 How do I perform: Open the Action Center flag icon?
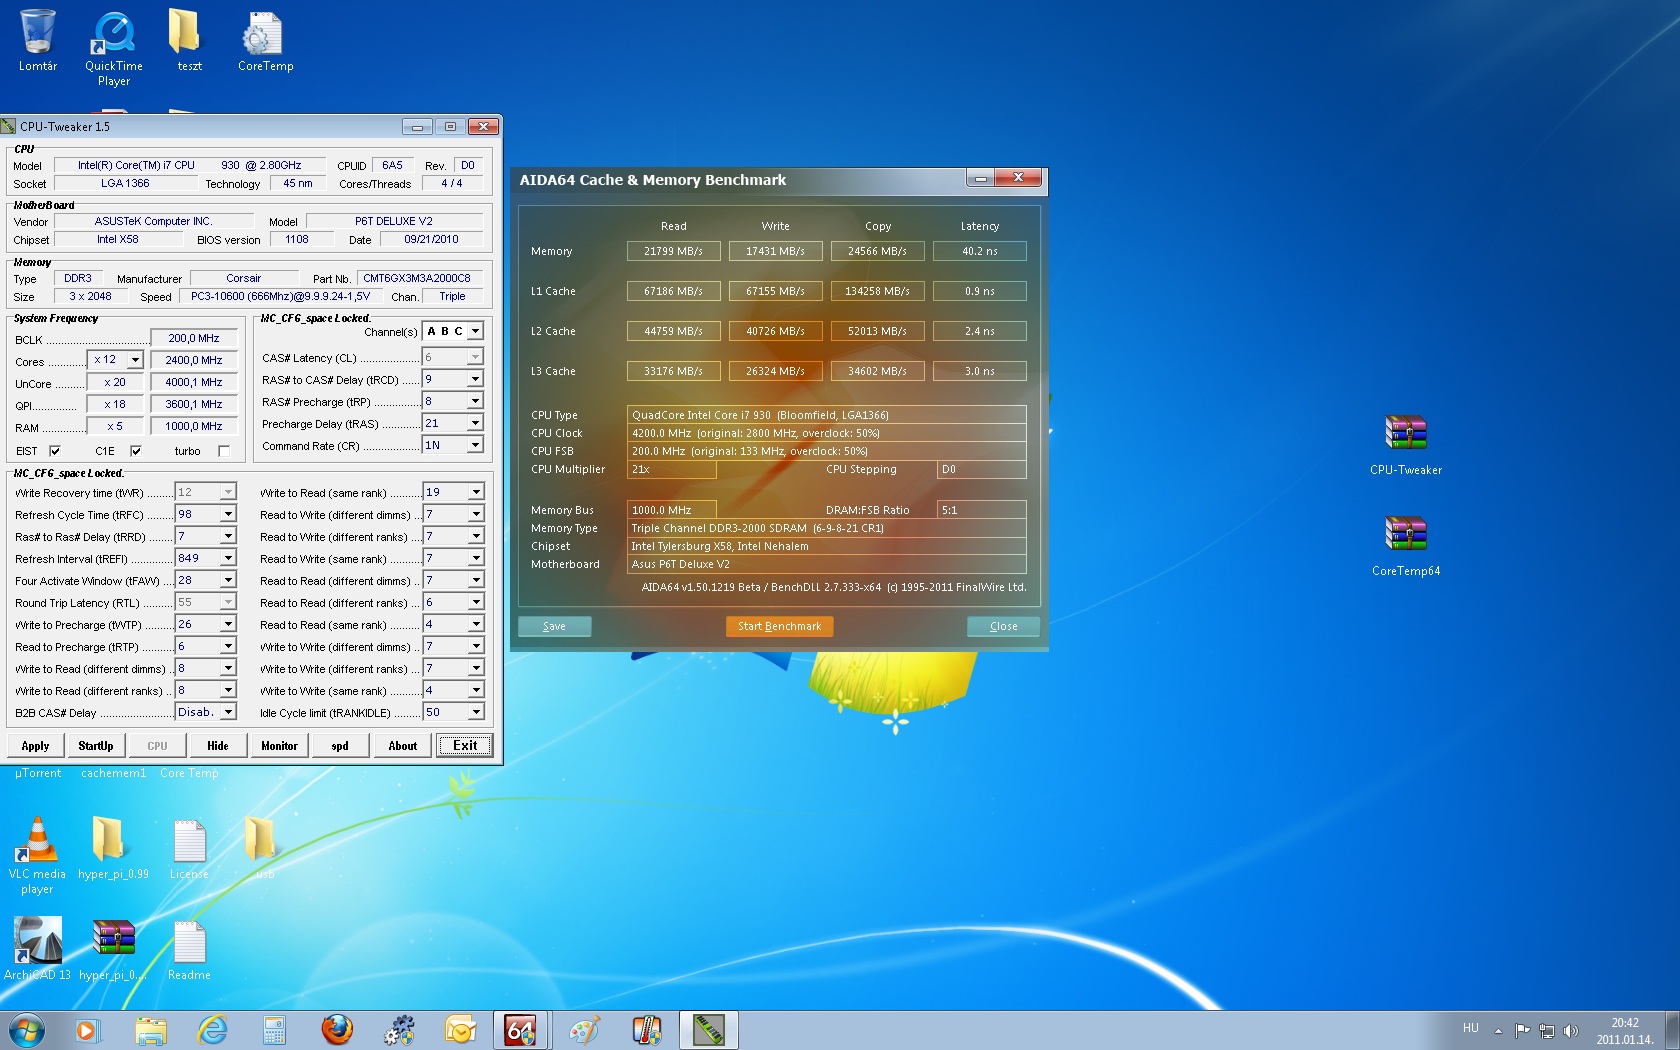[x=1522, y=1030]
